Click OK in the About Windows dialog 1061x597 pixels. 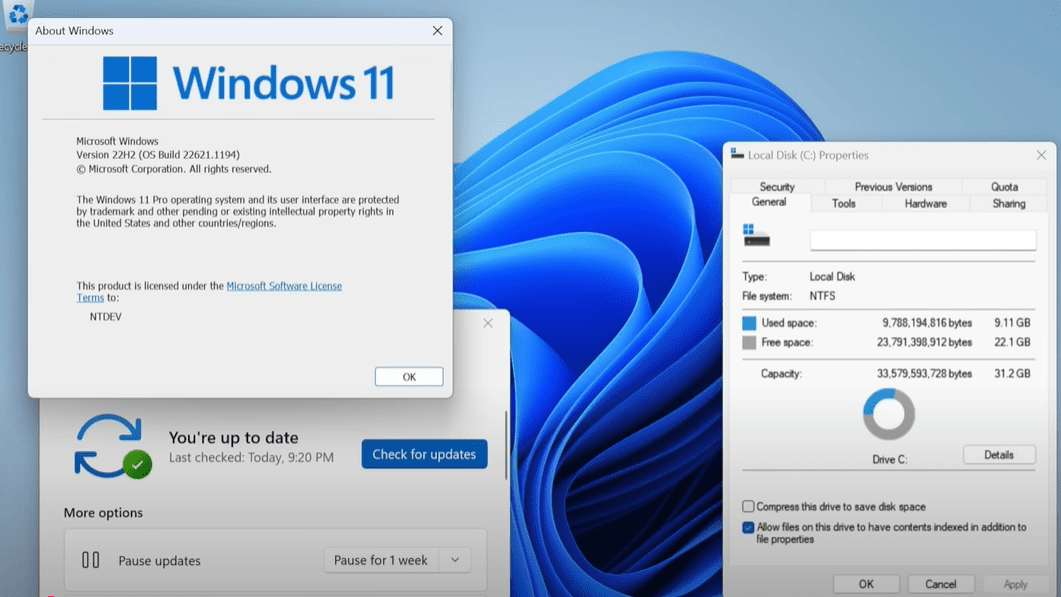tap(408, 376)
